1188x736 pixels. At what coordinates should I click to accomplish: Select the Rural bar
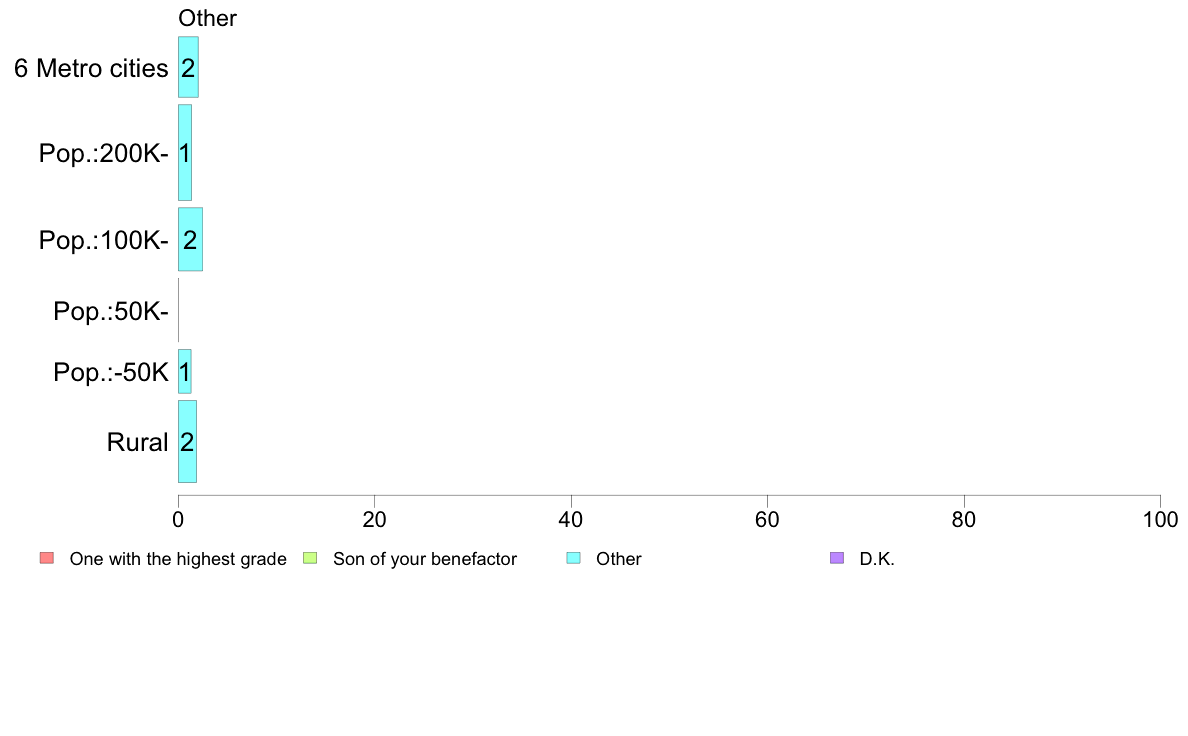[x=187, y=441]
